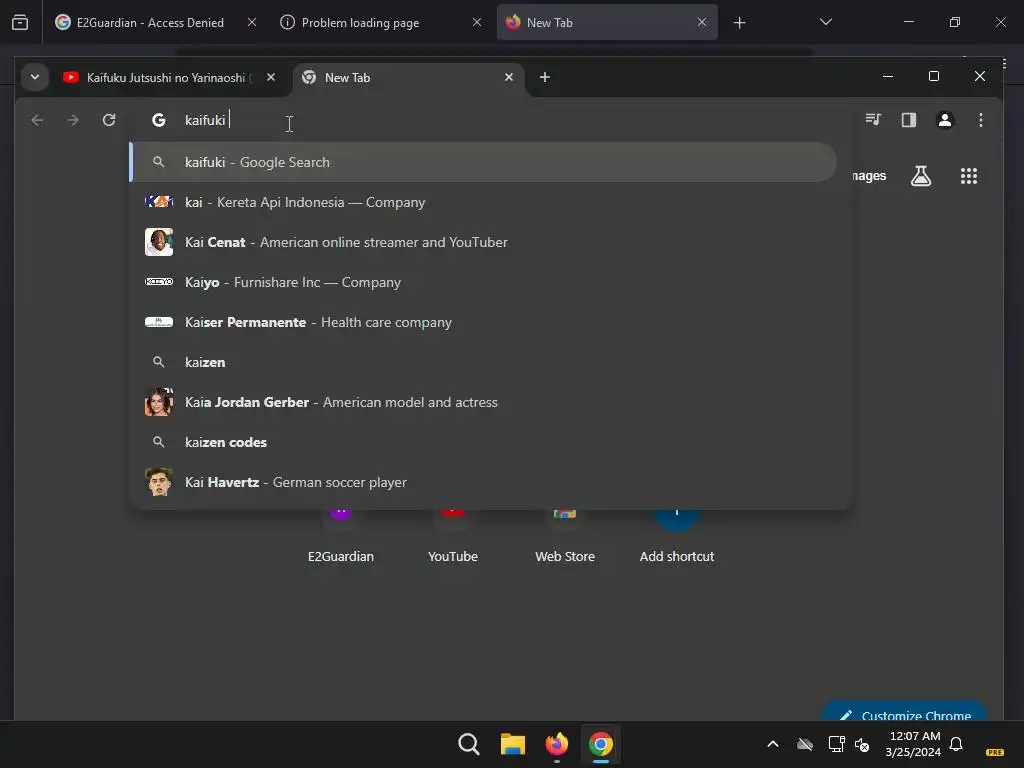The image size is (1024, 768).
Task: Close the Problem loading page tab
Action: click(477, 22)
